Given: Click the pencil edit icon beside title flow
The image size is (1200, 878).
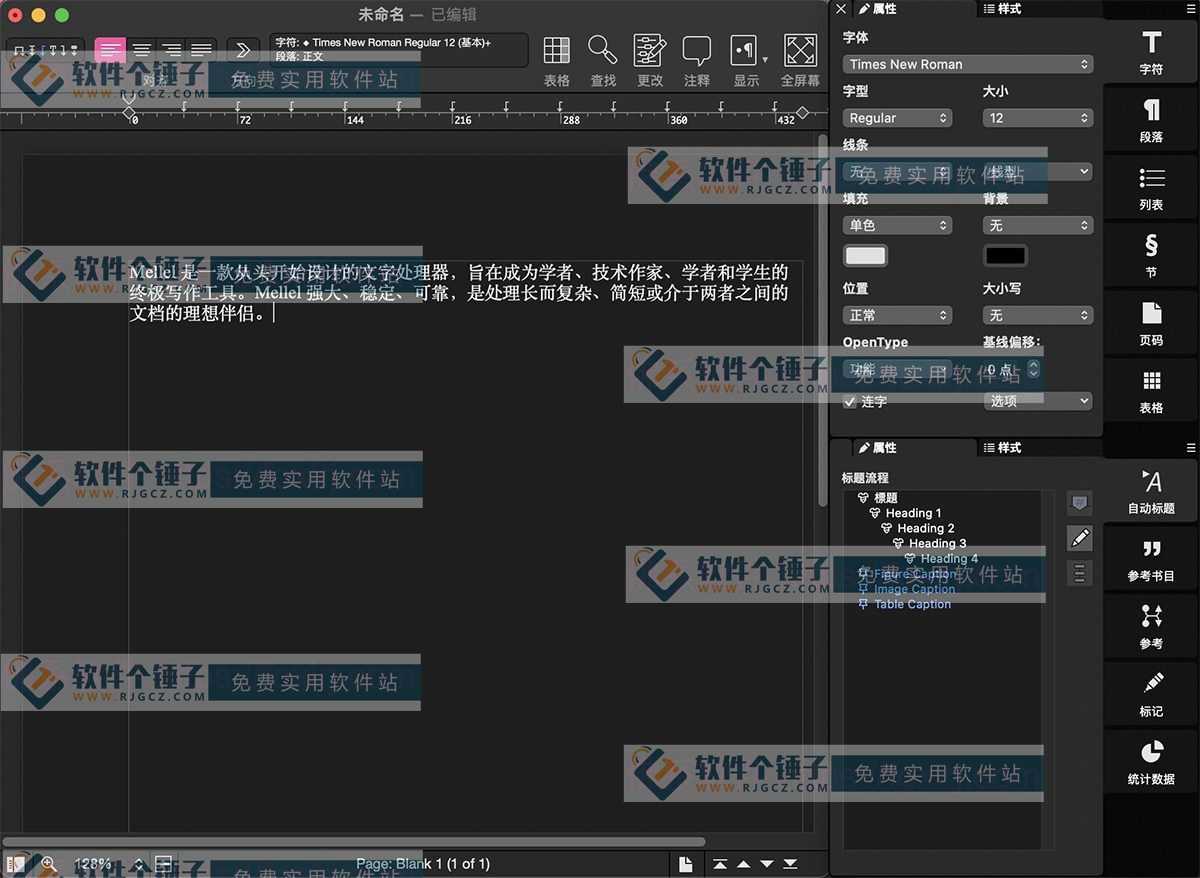Looking at the screenshot, I should [1080, 538].
